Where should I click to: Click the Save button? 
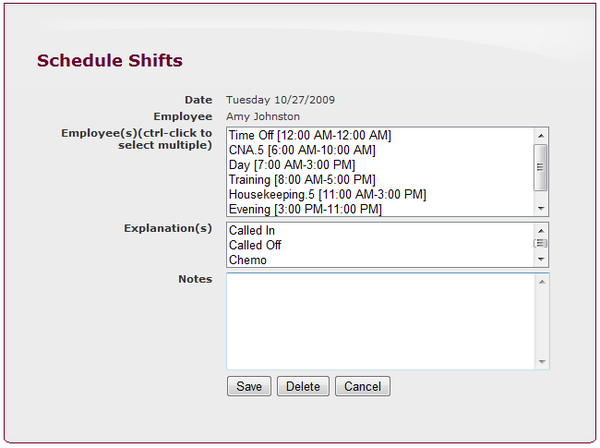pos(249,386)
